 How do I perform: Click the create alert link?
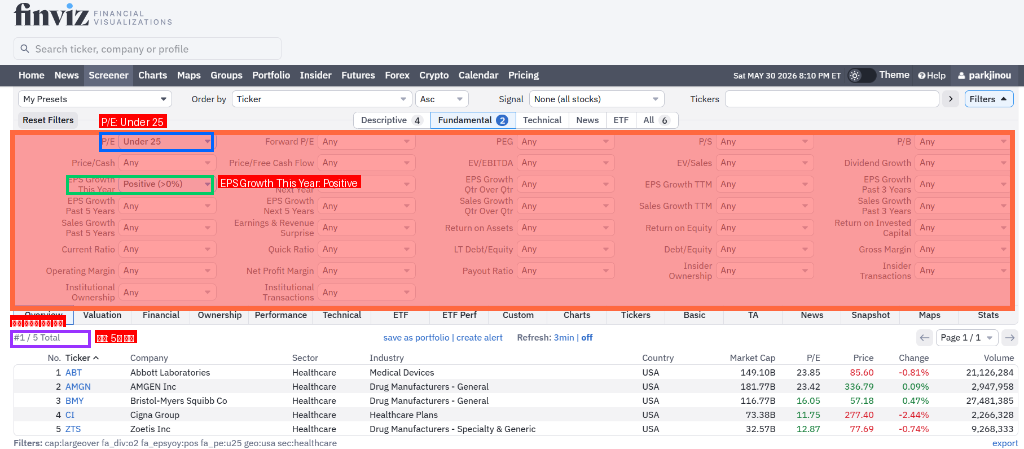tap(479, 337)
